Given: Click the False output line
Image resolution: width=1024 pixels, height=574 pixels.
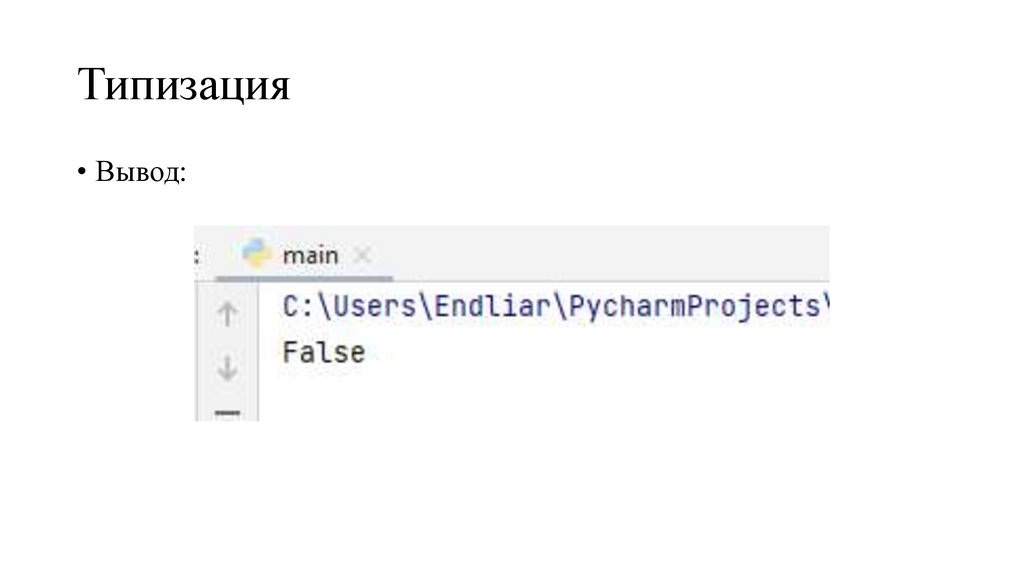Looking at the screenshot, I should pyautogui.click(x=323, y=352).
